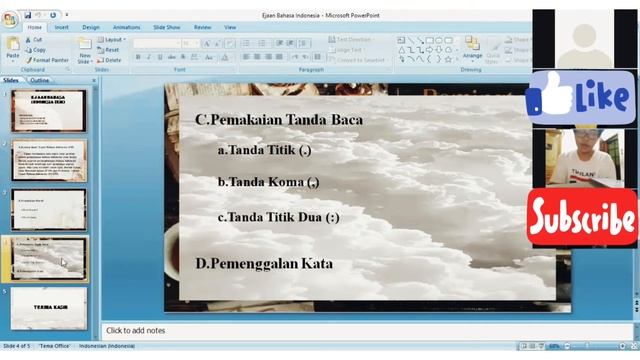Open the Clipboard group dialog launcher
The height and width of the screenshot is (360, 640).
[x=68, y=70]
